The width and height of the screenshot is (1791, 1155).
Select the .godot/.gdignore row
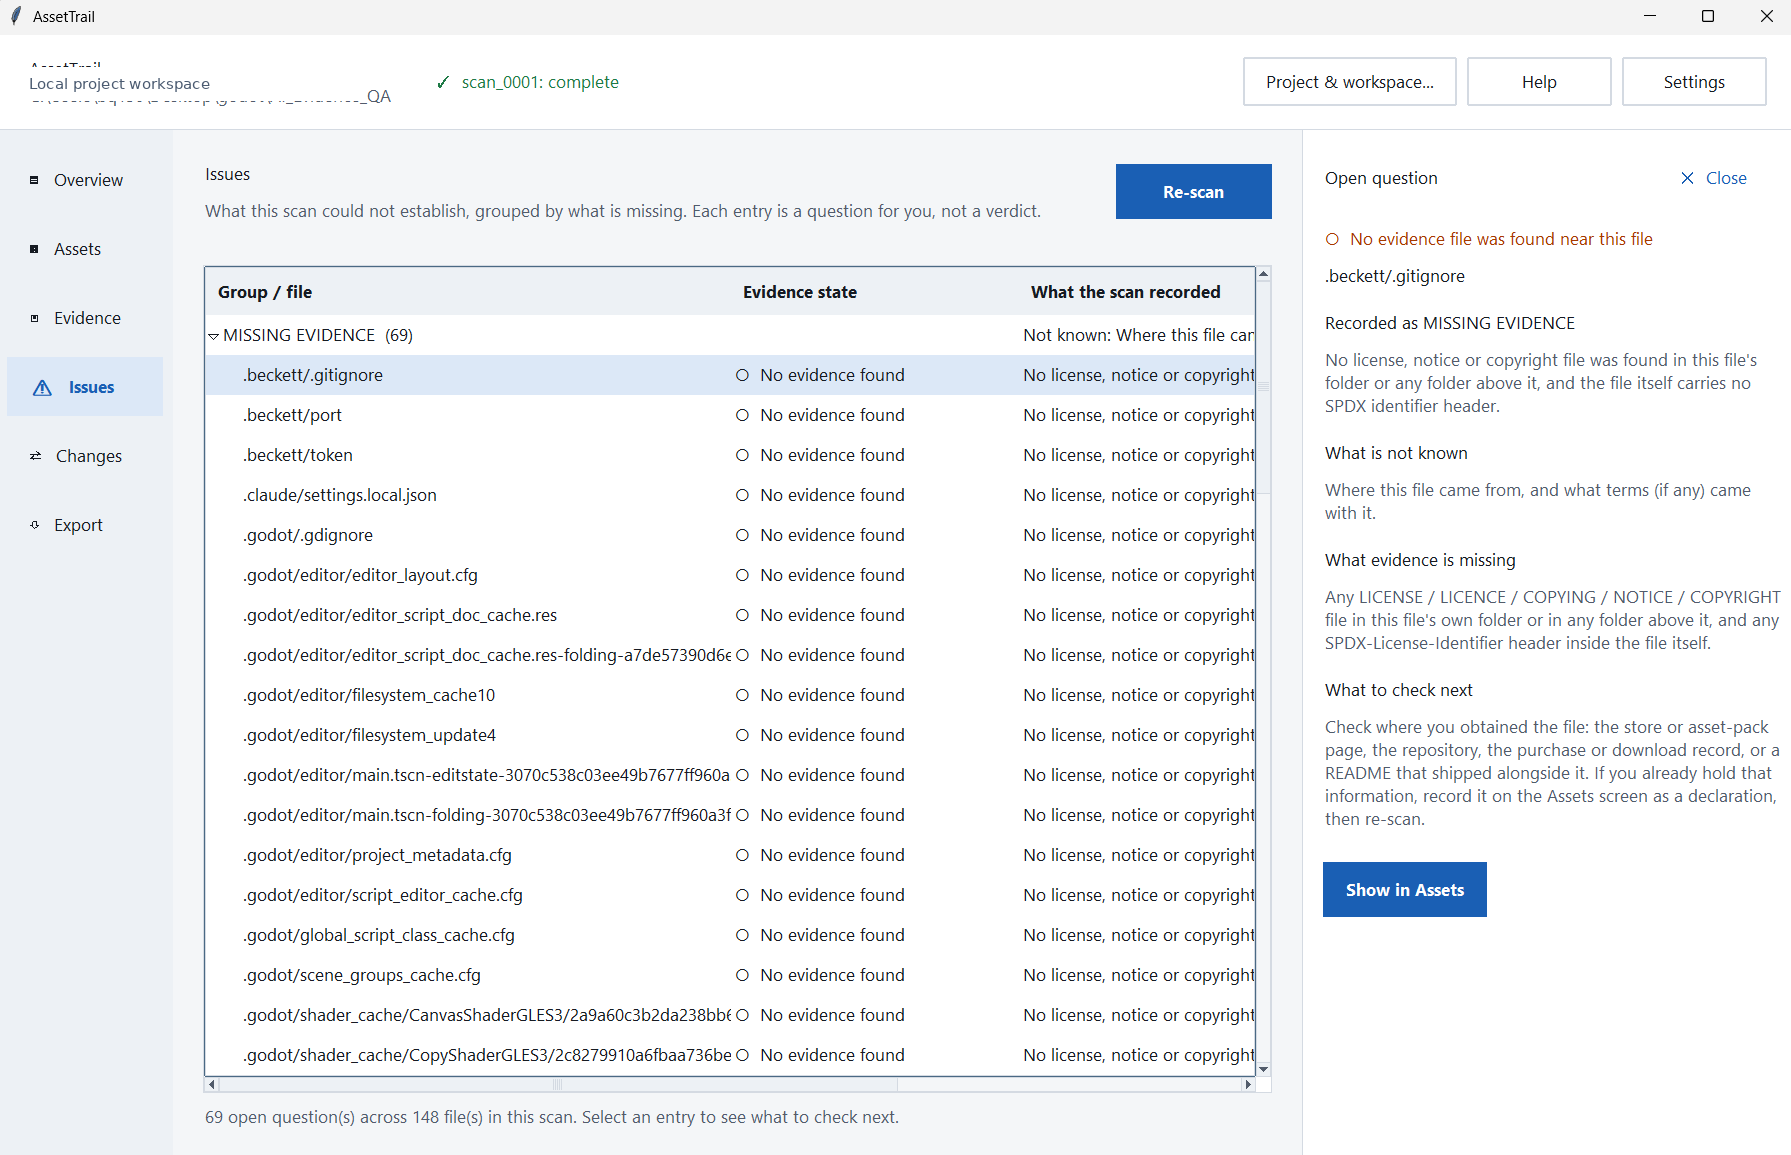point(730,535)
